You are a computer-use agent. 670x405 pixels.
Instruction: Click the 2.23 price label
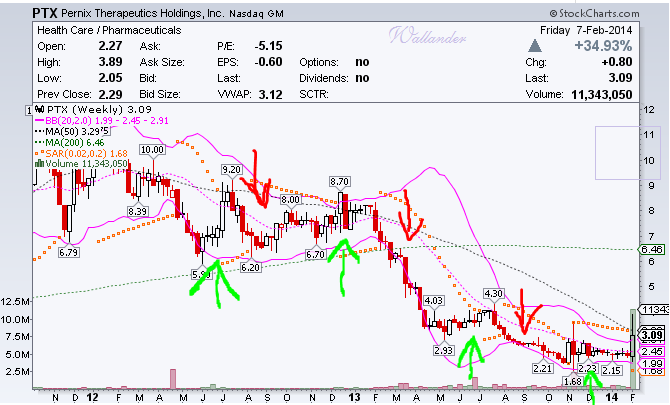(587, 368)
